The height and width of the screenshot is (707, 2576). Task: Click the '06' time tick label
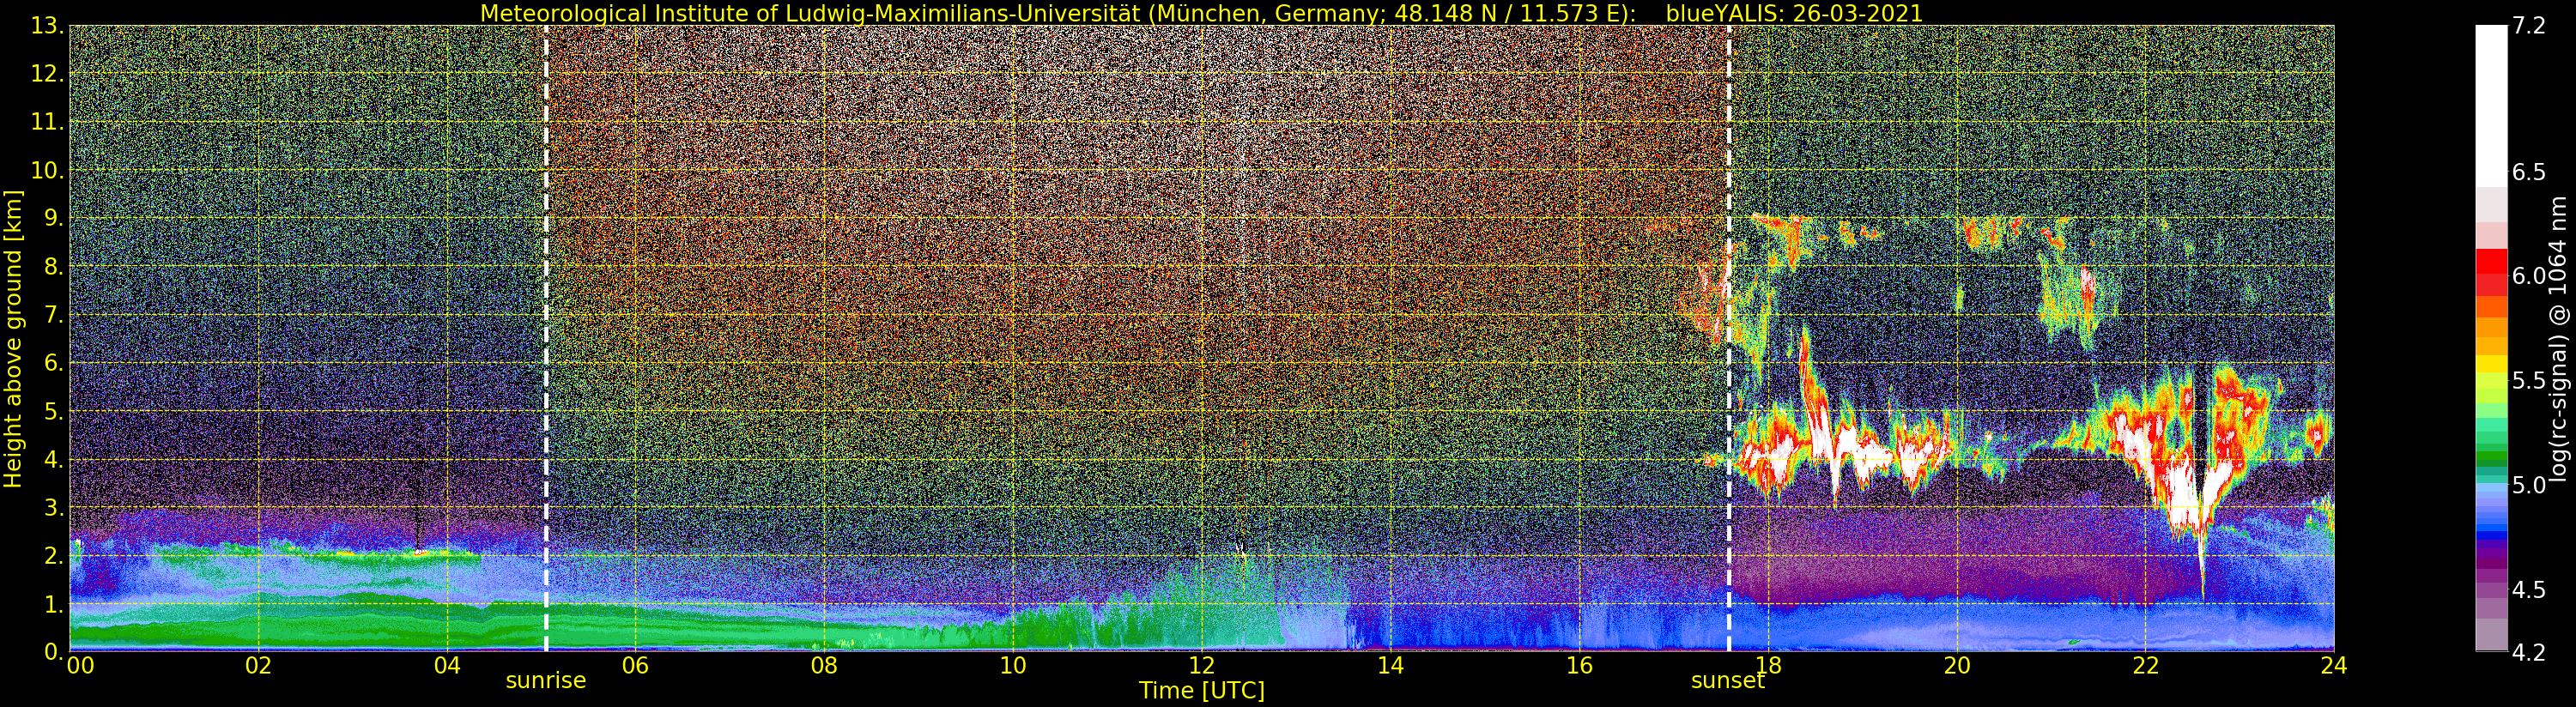[636, 665]
